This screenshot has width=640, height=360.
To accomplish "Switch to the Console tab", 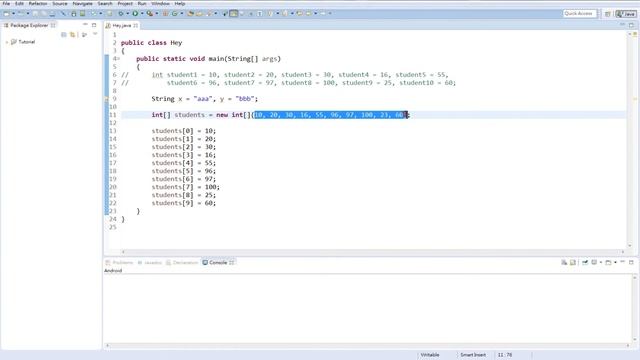I will 218,262.
